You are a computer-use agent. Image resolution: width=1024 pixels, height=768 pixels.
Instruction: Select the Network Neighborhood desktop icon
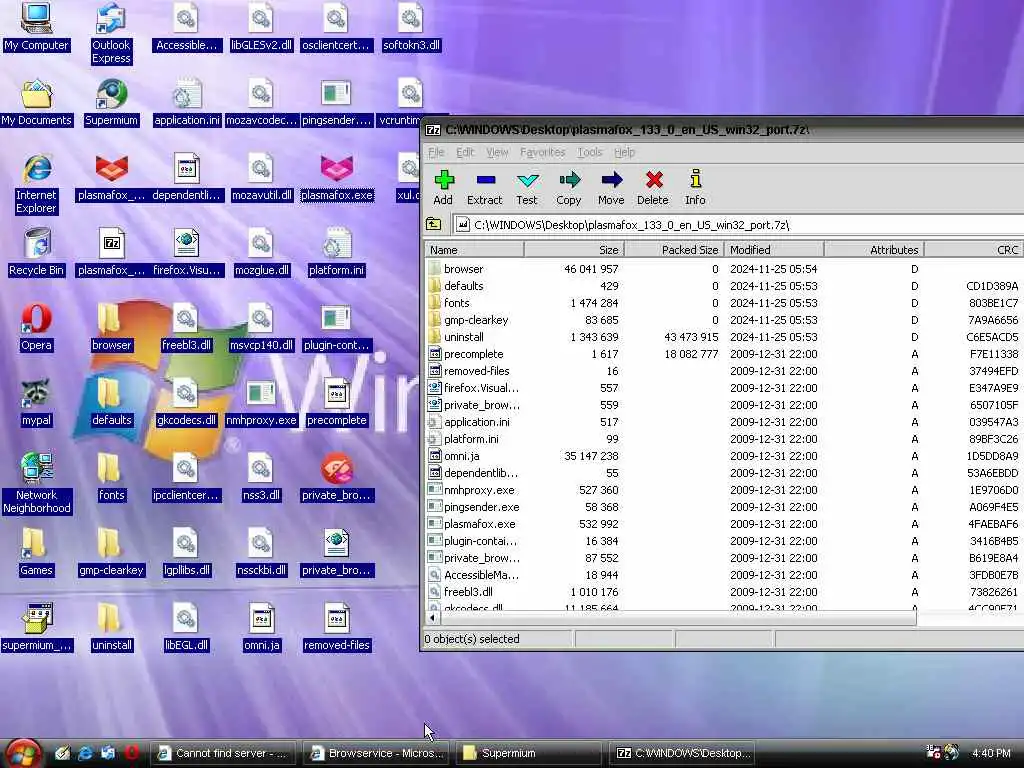(36, 484)
